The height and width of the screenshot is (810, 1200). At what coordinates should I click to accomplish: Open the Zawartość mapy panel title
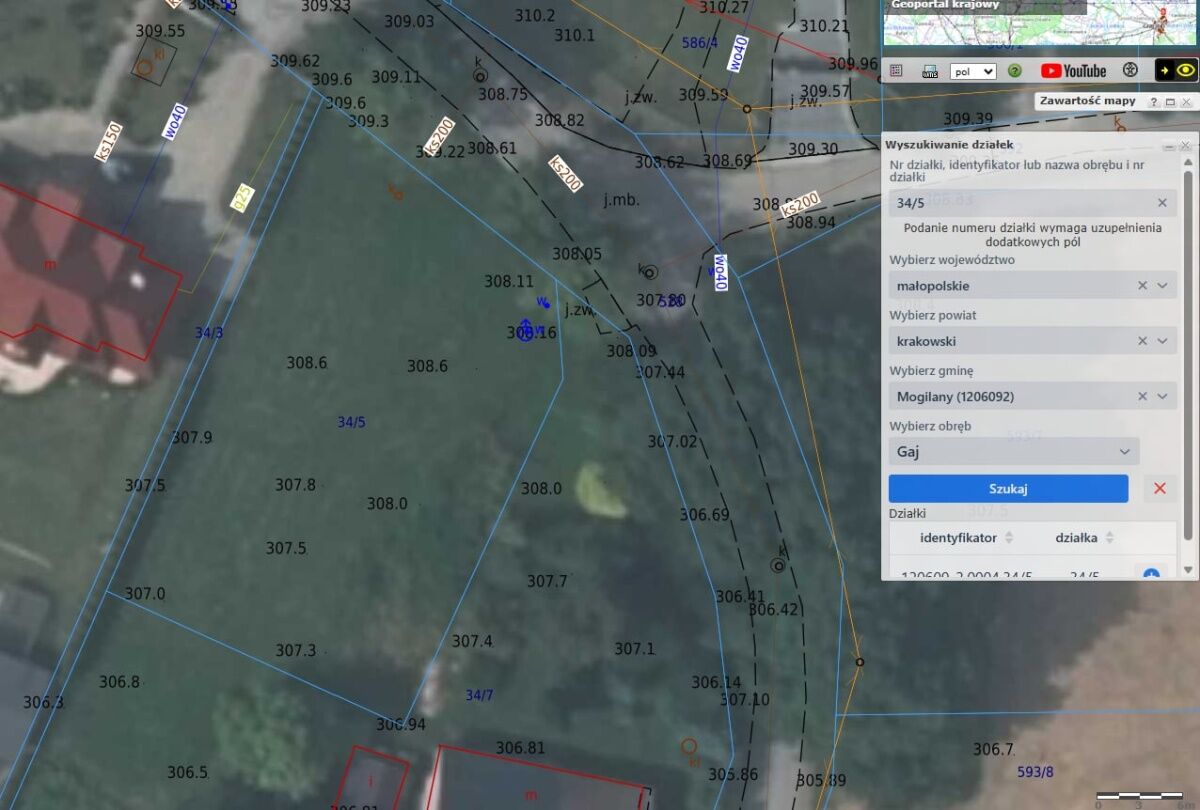[1087, 102]
